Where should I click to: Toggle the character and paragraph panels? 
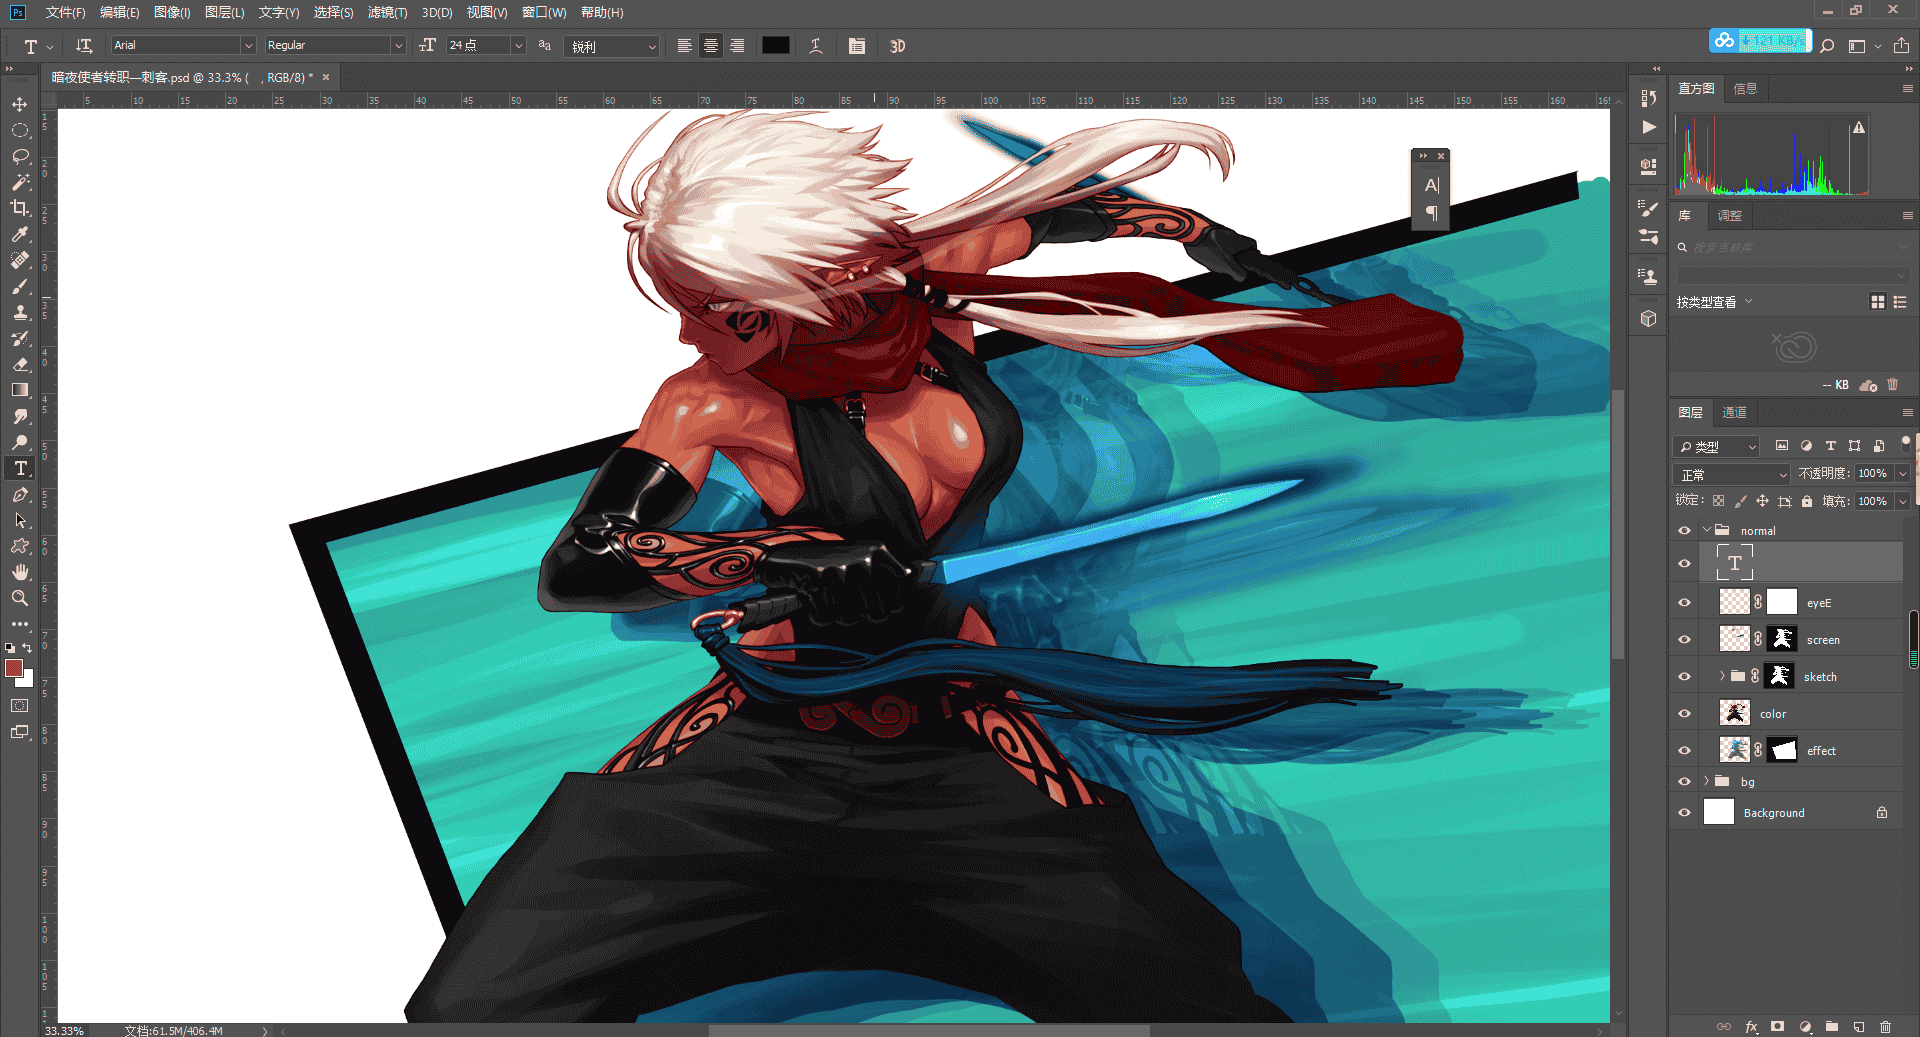pos(857,46)
